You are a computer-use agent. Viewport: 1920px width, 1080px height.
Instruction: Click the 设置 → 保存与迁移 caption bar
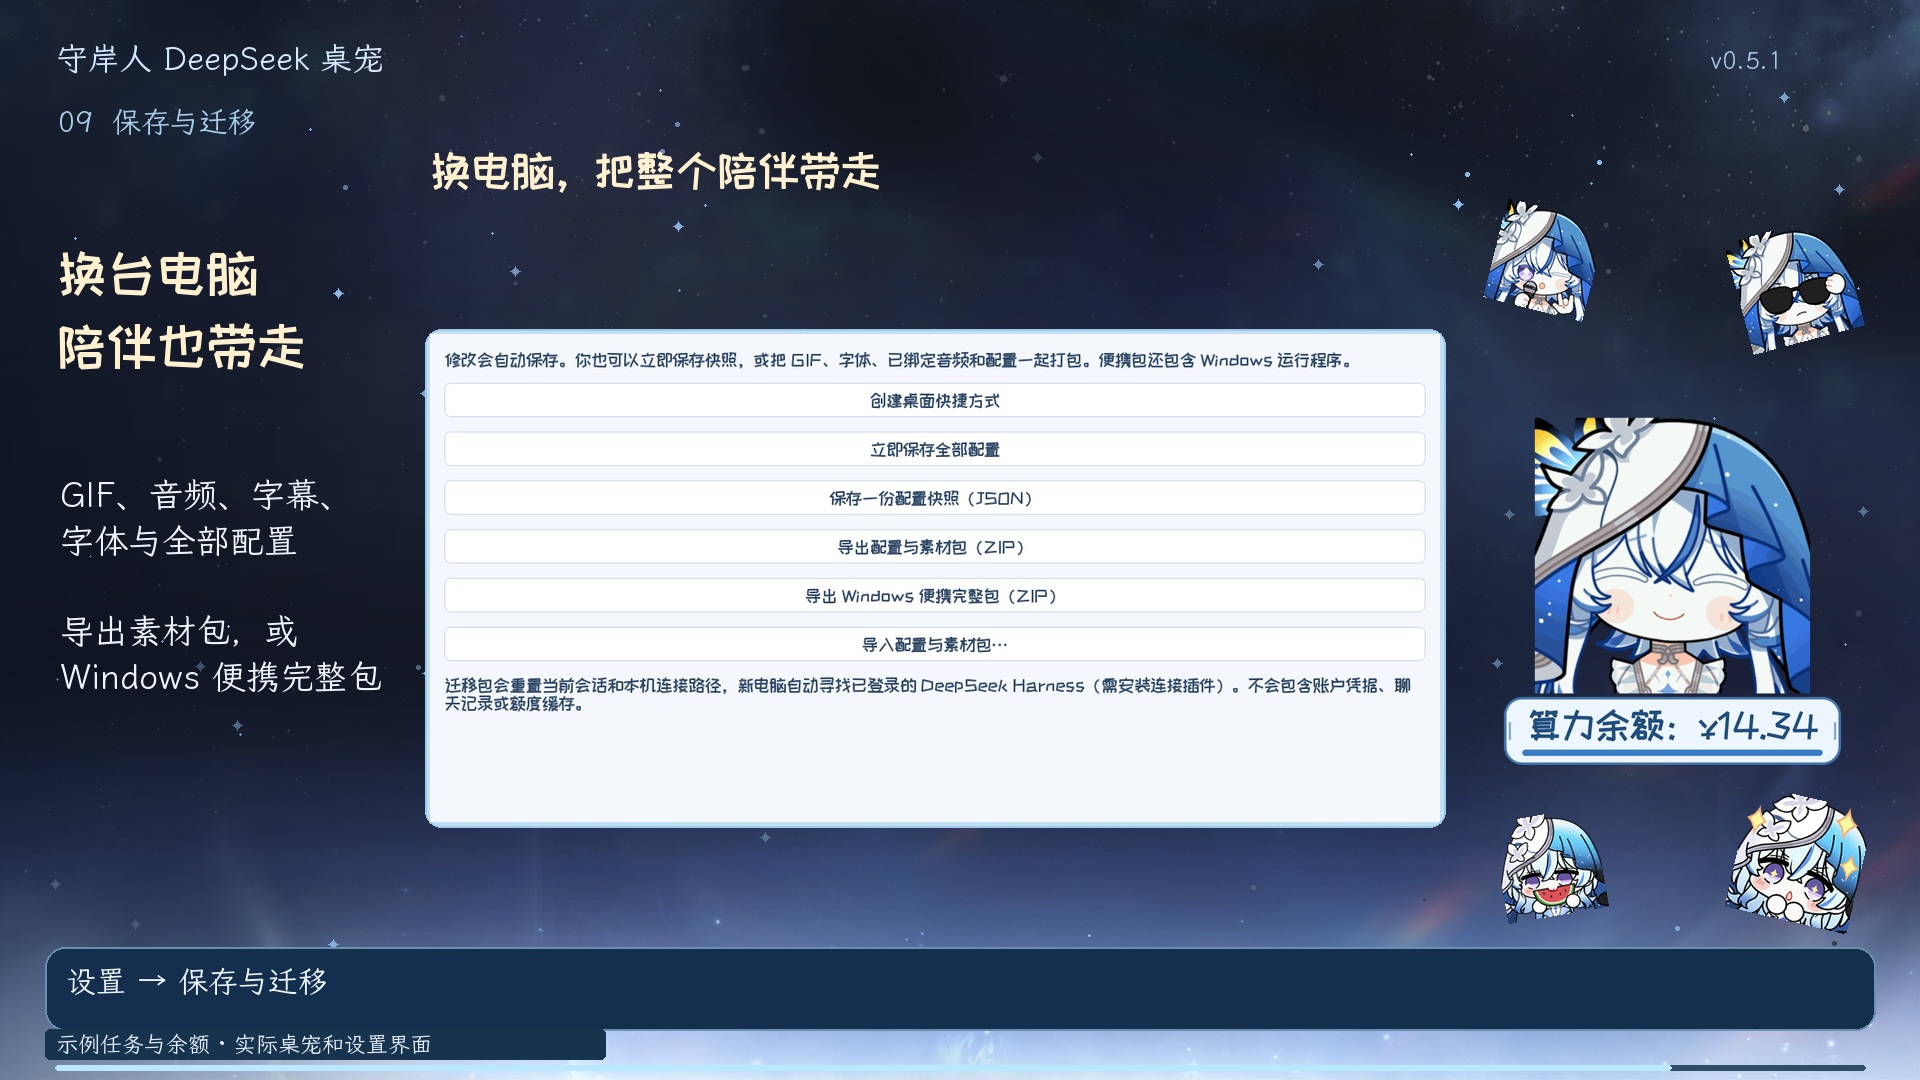click(960, 988)
